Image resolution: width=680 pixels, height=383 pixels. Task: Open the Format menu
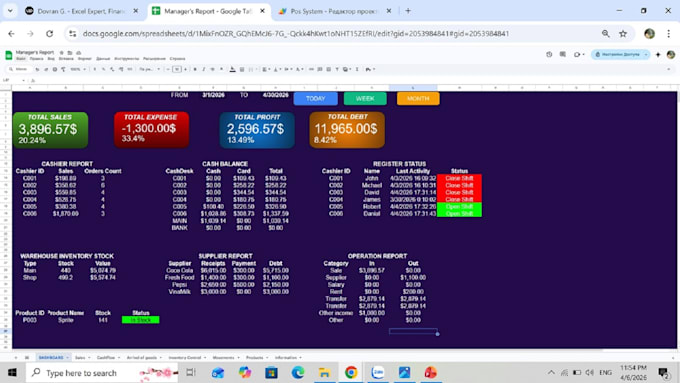(x=85, y=59)
